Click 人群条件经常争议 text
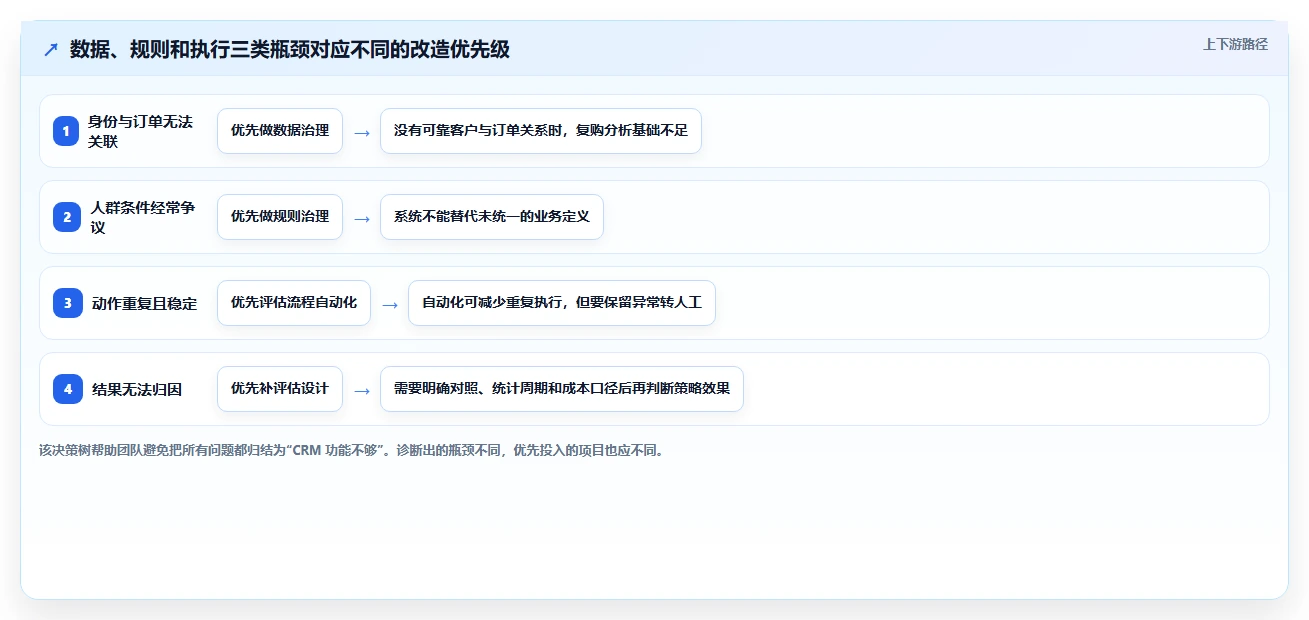 143,217
